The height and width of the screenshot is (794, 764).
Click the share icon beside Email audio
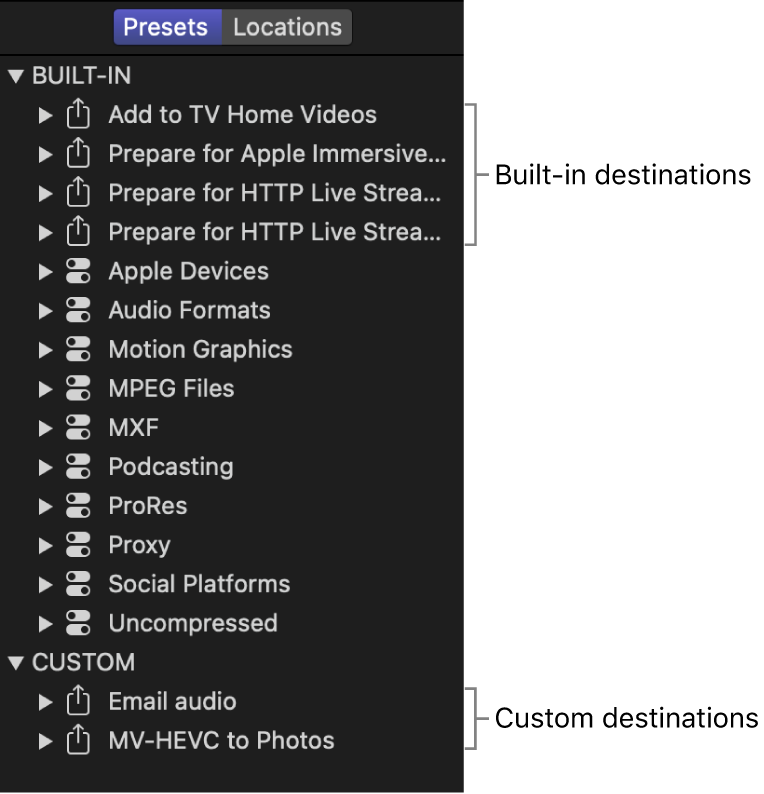[x=78, y=702]
